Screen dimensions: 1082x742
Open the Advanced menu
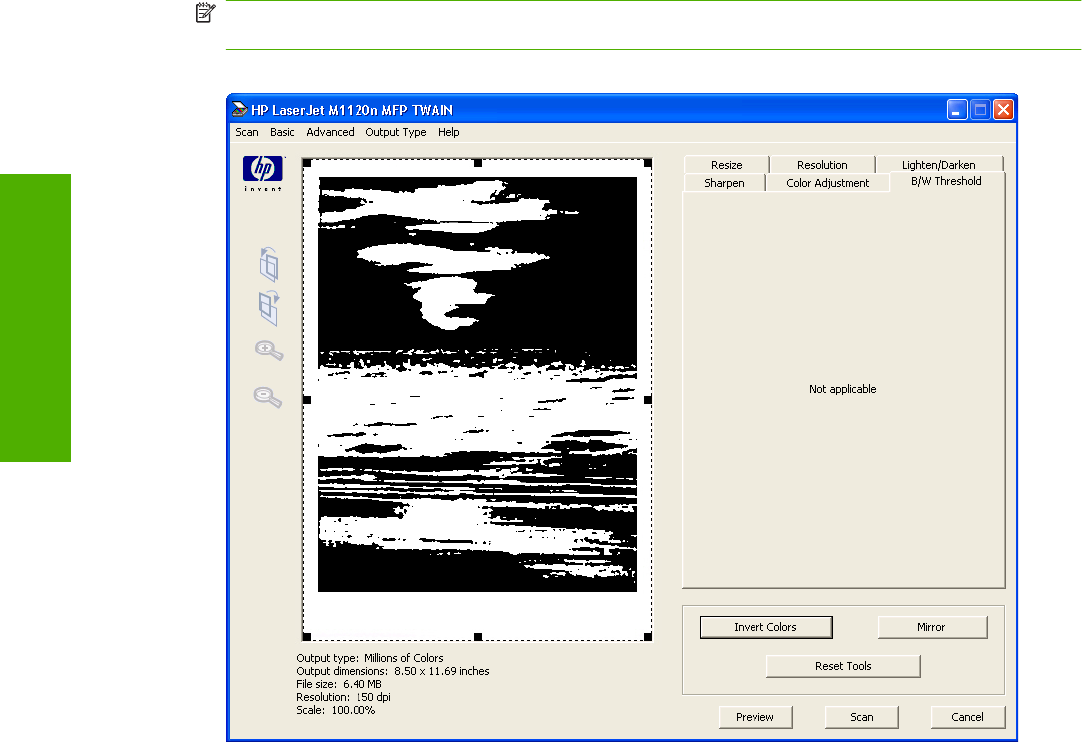point(330,132)
